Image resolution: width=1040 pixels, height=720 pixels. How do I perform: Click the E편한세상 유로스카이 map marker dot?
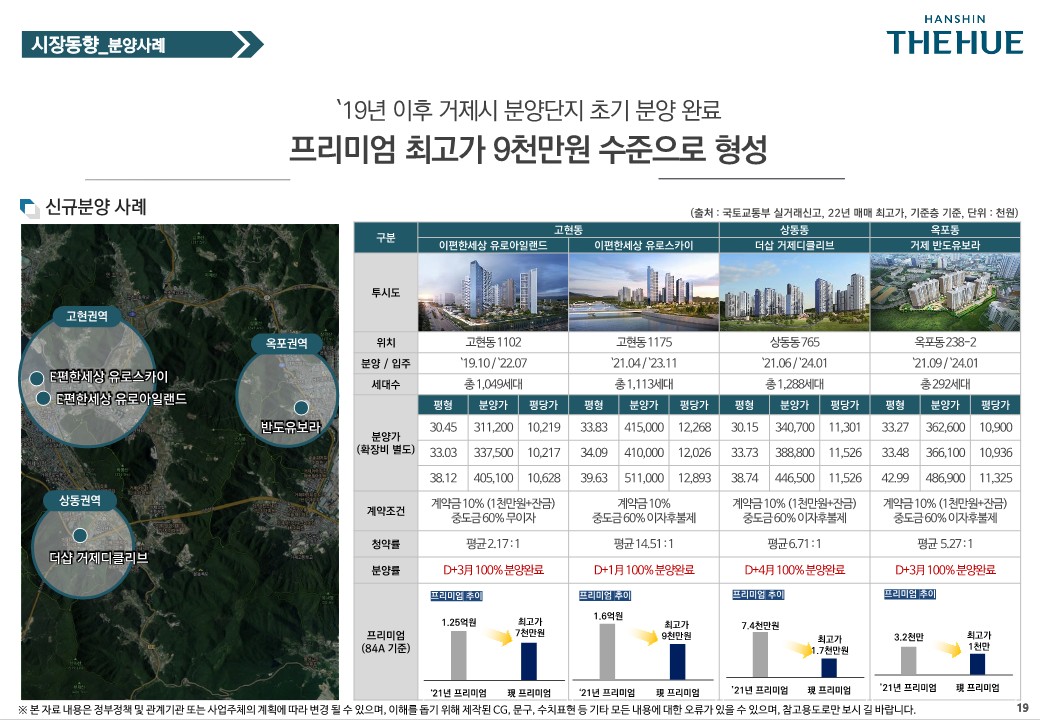pos(37,378)
